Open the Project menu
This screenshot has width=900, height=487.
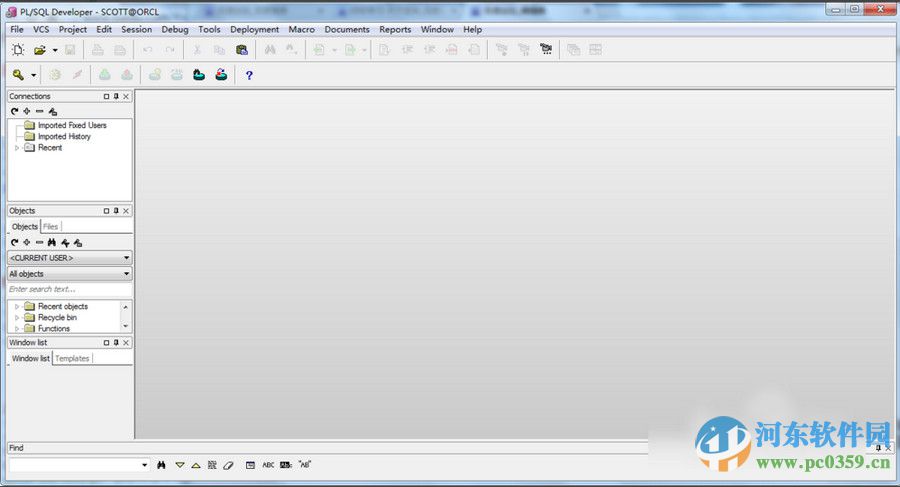[73, 29]
